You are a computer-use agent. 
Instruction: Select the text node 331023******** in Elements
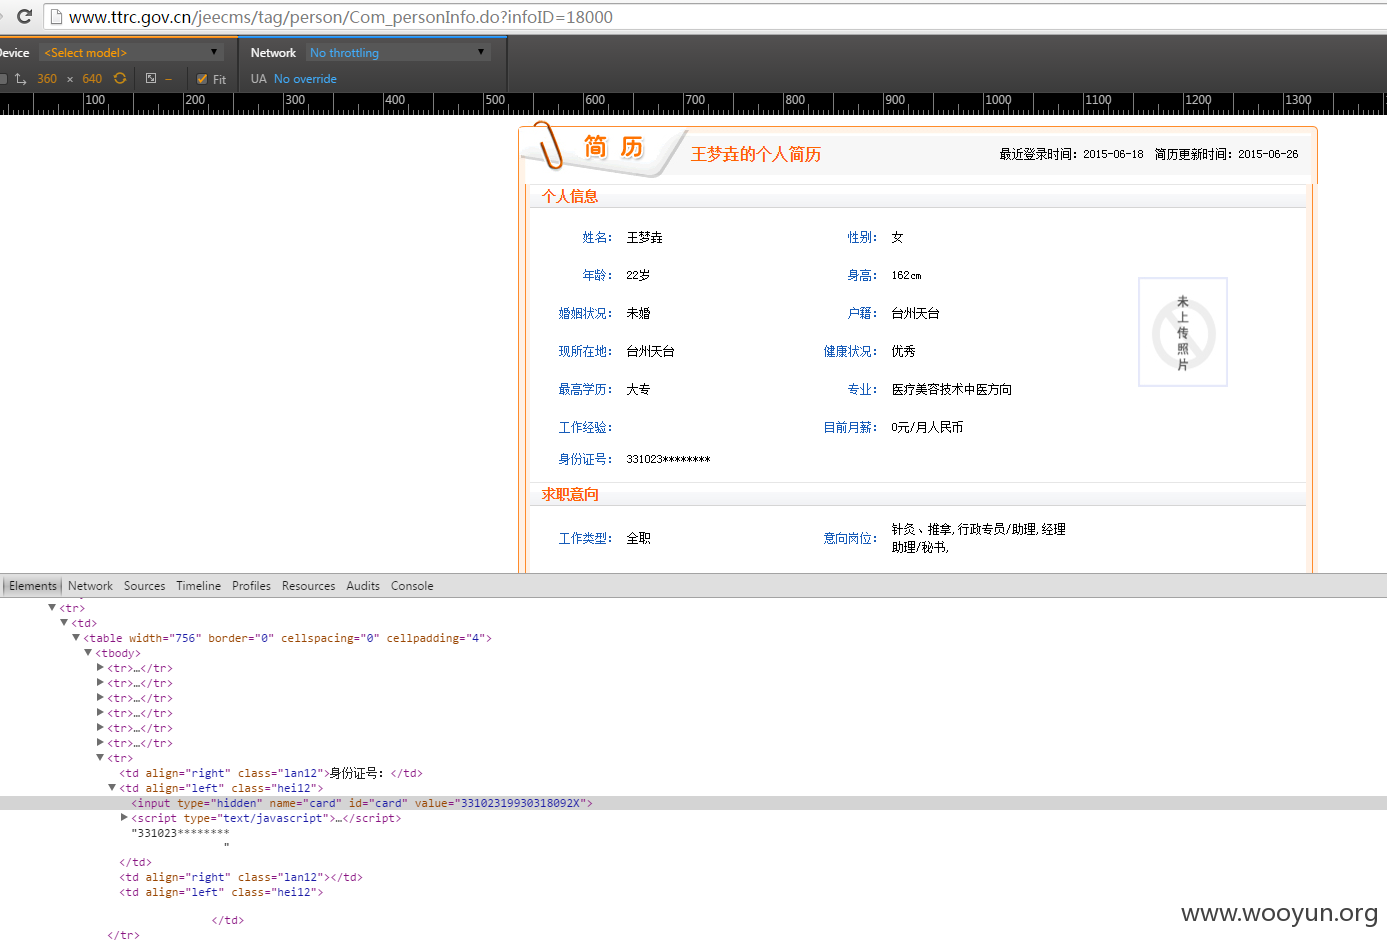pos(180,833)
